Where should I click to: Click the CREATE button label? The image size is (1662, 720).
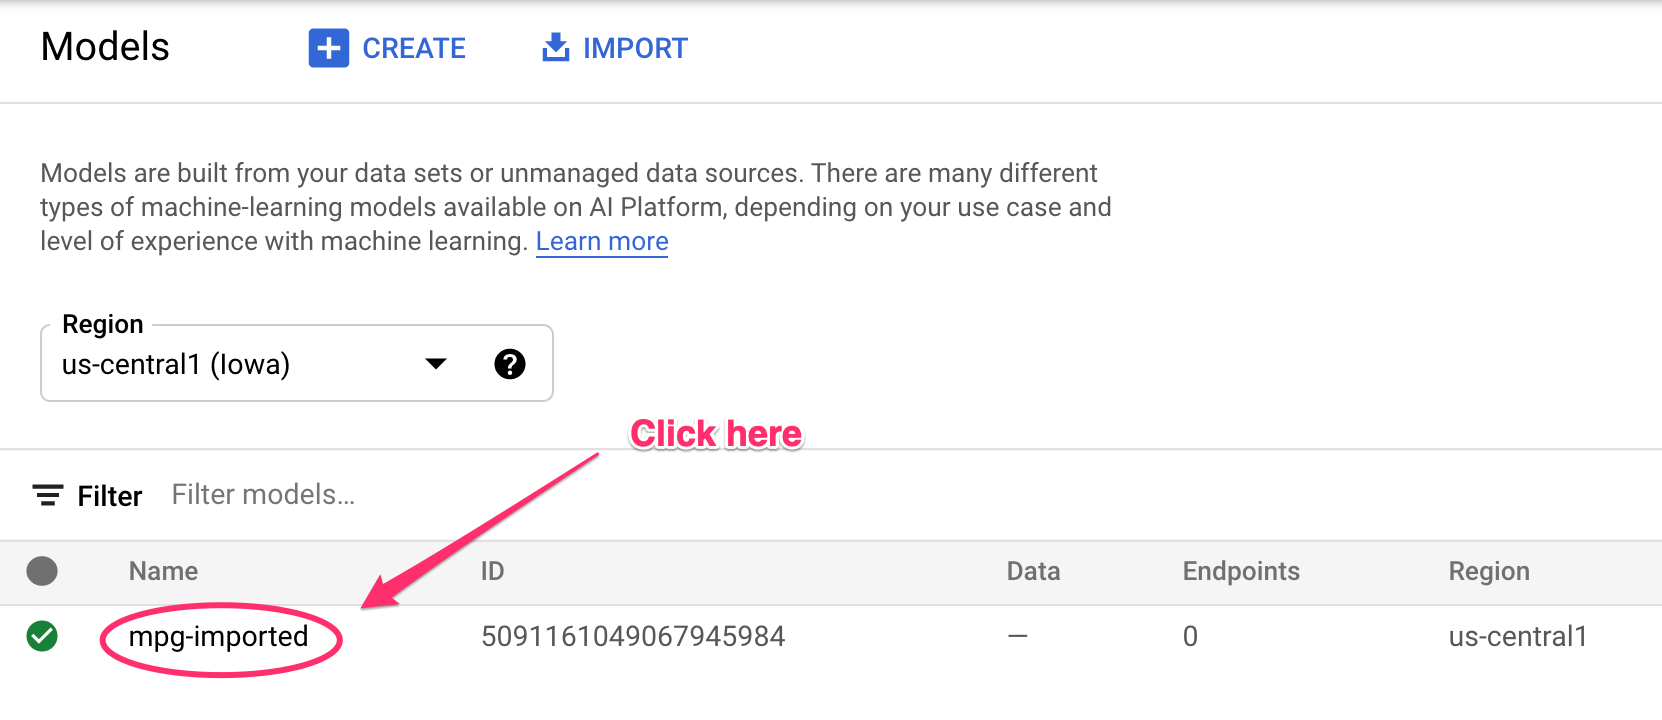pos(414,48)
